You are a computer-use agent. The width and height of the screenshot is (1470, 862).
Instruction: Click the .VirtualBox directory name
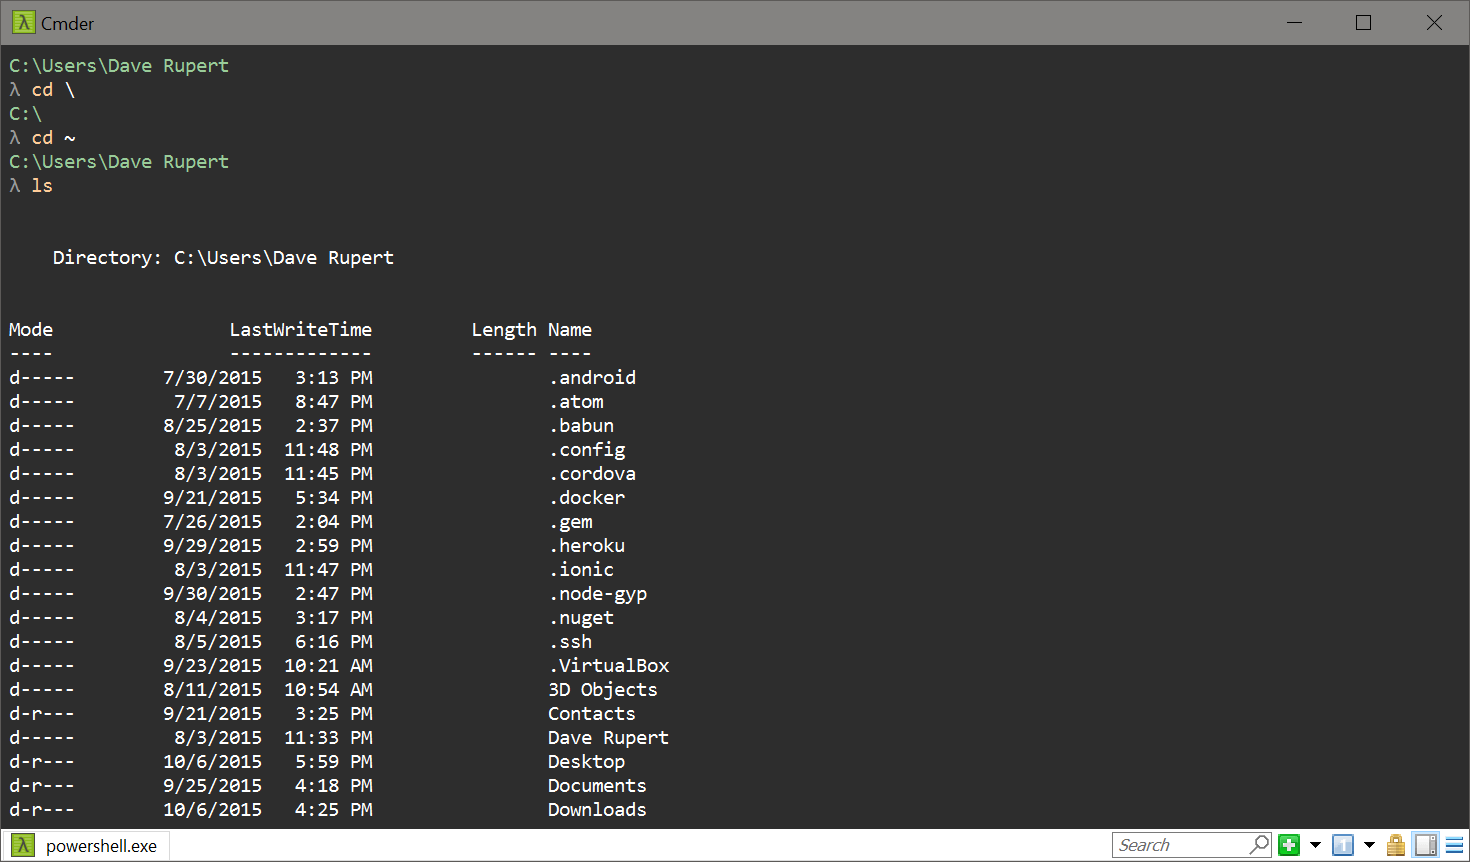(x=609, y=665)
